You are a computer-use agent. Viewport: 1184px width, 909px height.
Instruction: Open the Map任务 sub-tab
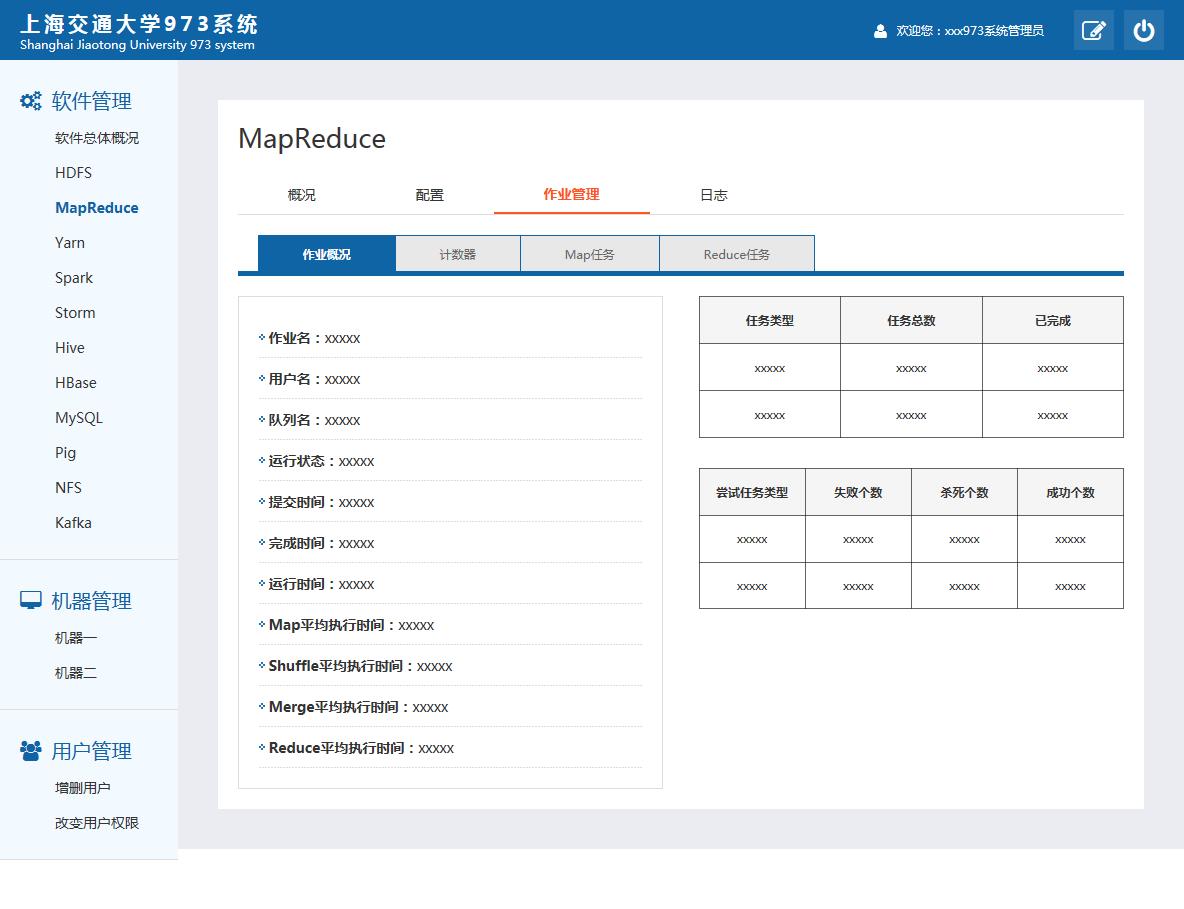[589, 254]
